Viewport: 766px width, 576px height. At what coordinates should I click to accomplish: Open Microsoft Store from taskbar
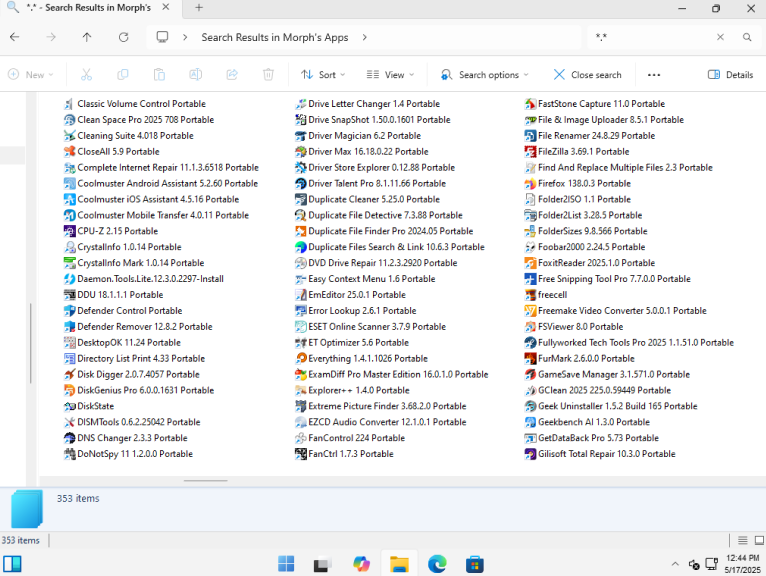click(x=475, y=564)
